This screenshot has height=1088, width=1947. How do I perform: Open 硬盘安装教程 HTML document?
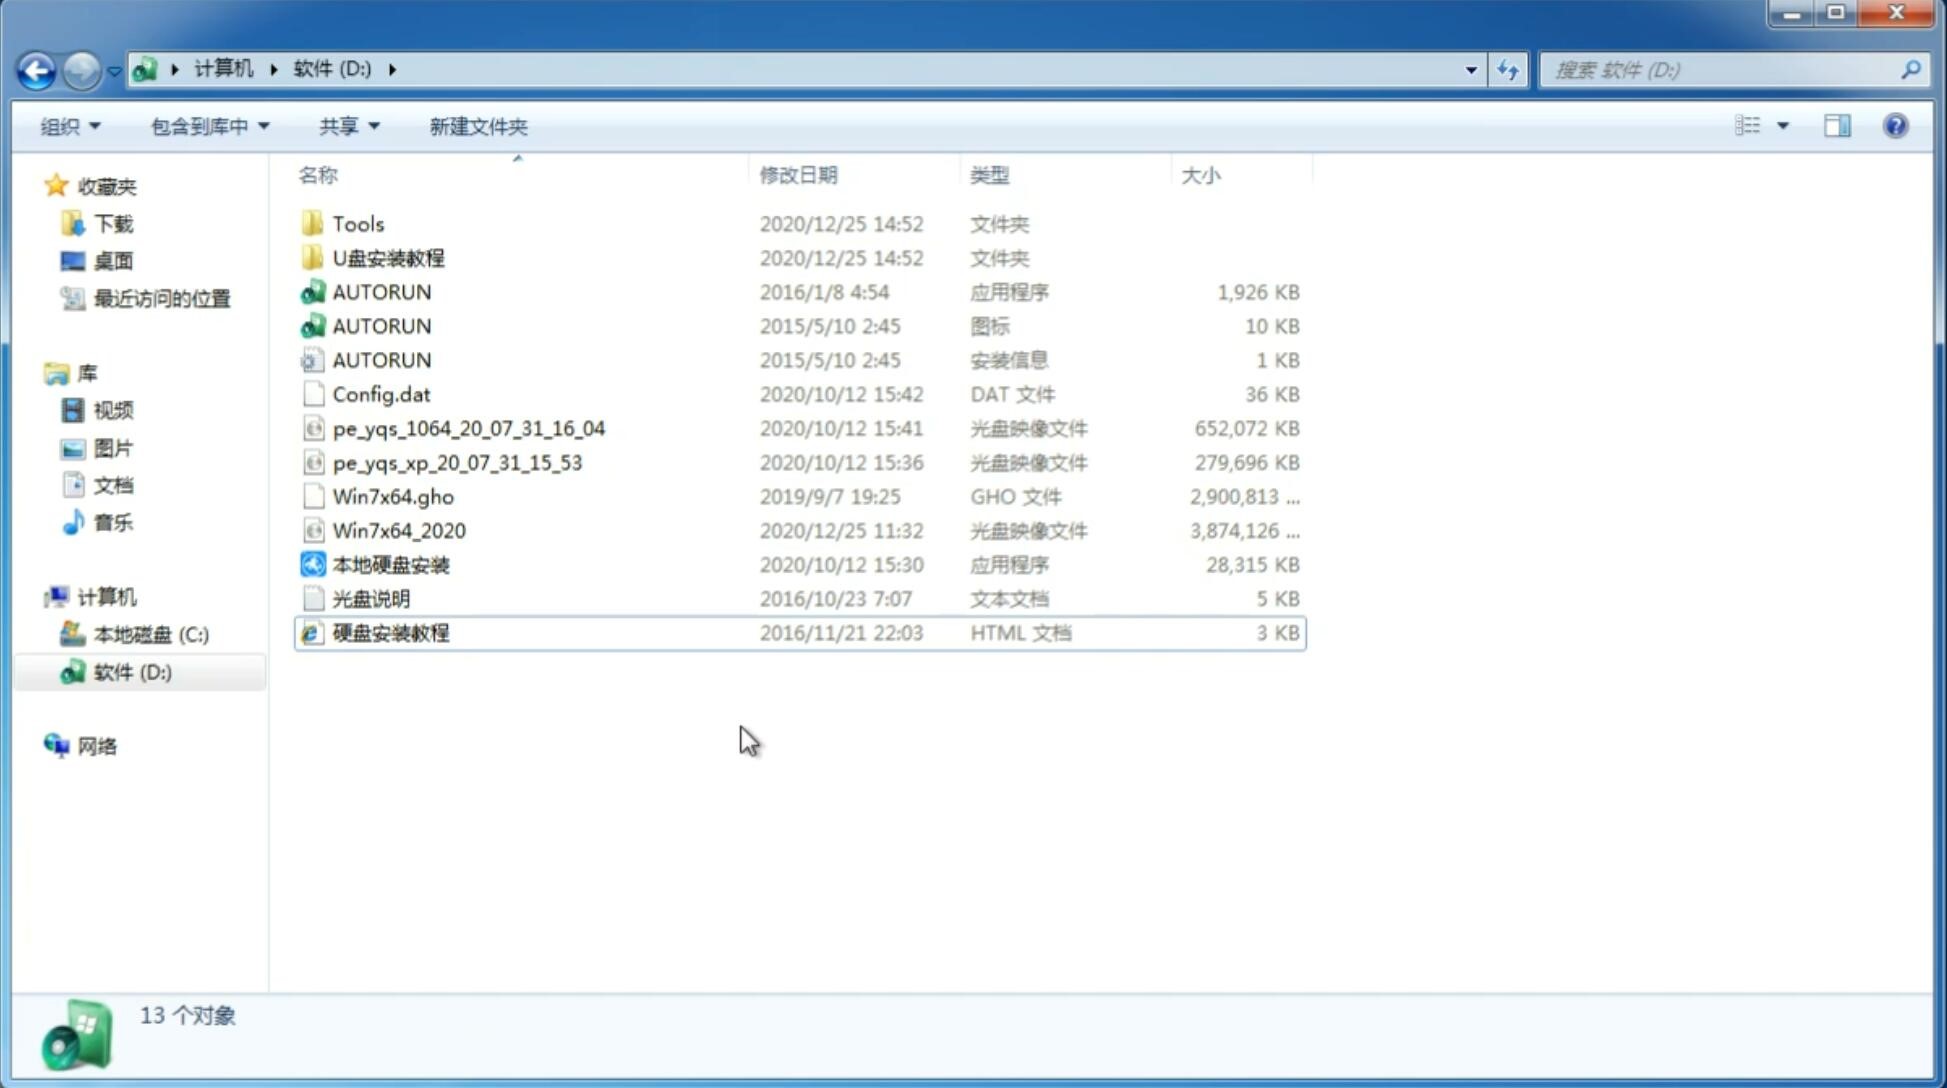tap(389, 632)
